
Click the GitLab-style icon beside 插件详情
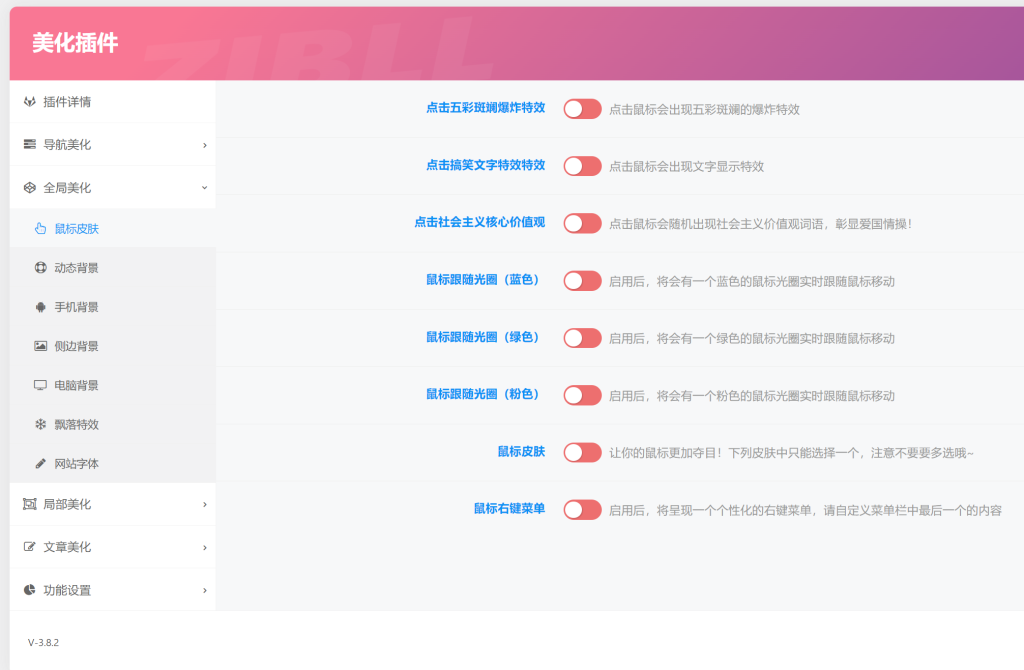30,102
